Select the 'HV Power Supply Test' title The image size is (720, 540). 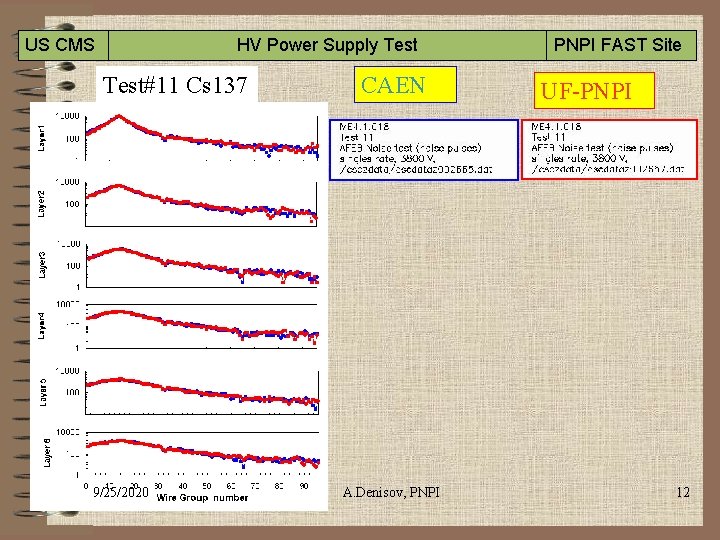coord(327,45)
